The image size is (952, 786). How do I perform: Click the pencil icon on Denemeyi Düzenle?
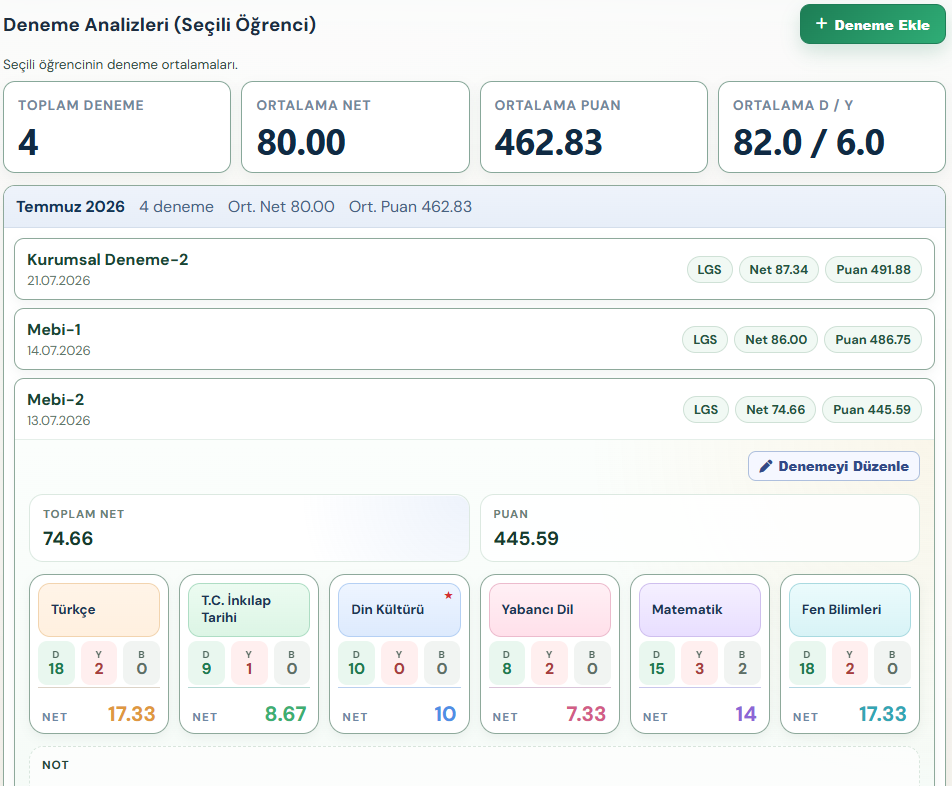(x=766, y=466)
